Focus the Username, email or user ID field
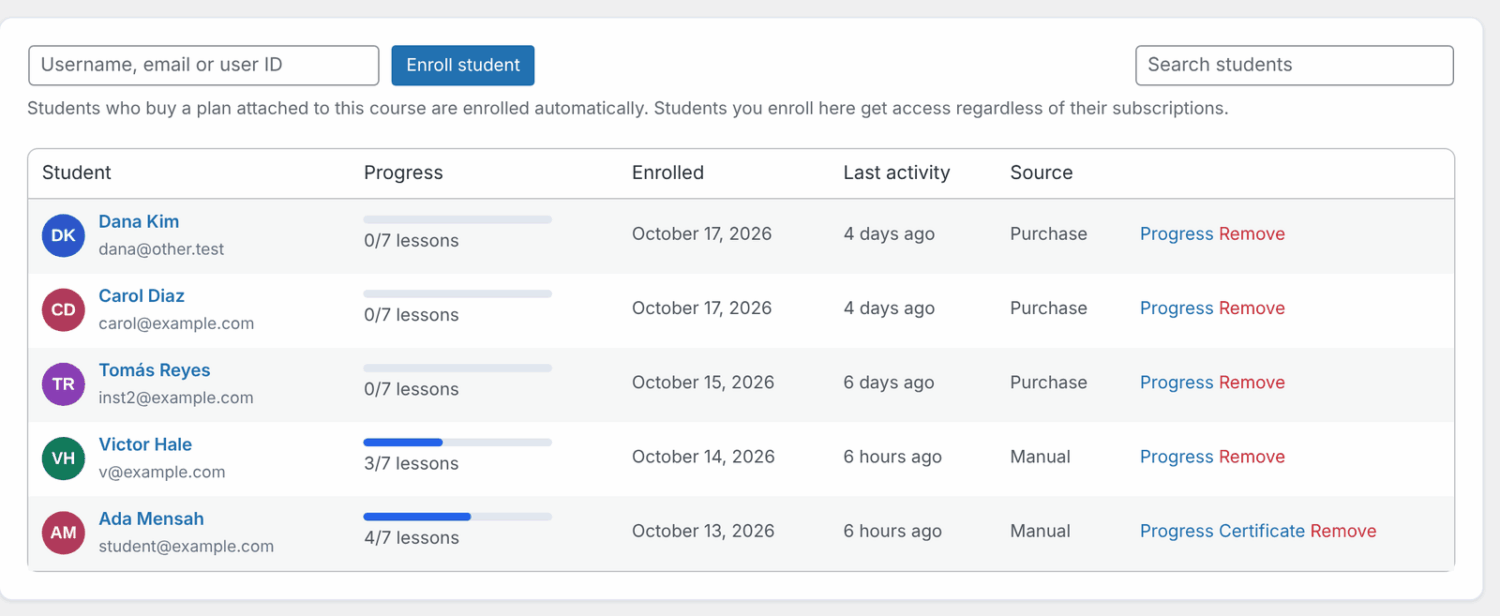Screen dimensions: 1500x616 204,65
